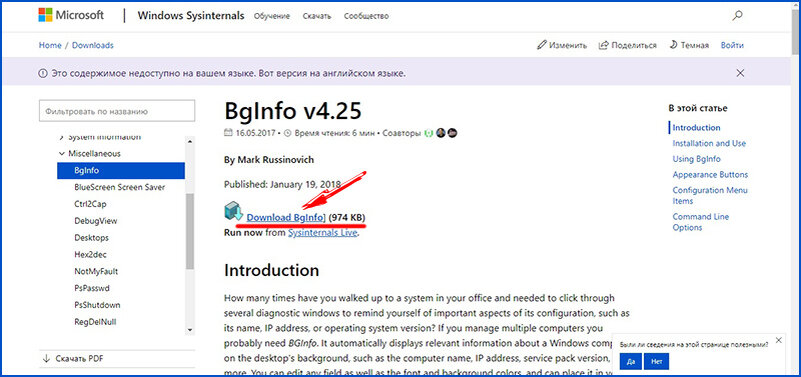Select Hex2dec in the sidebar

(90, 254)
